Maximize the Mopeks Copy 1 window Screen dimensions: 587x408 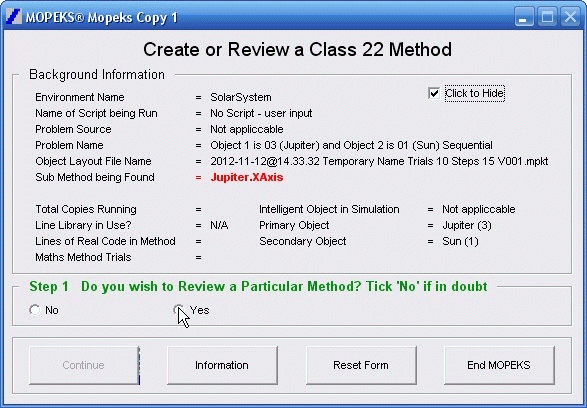547,17
